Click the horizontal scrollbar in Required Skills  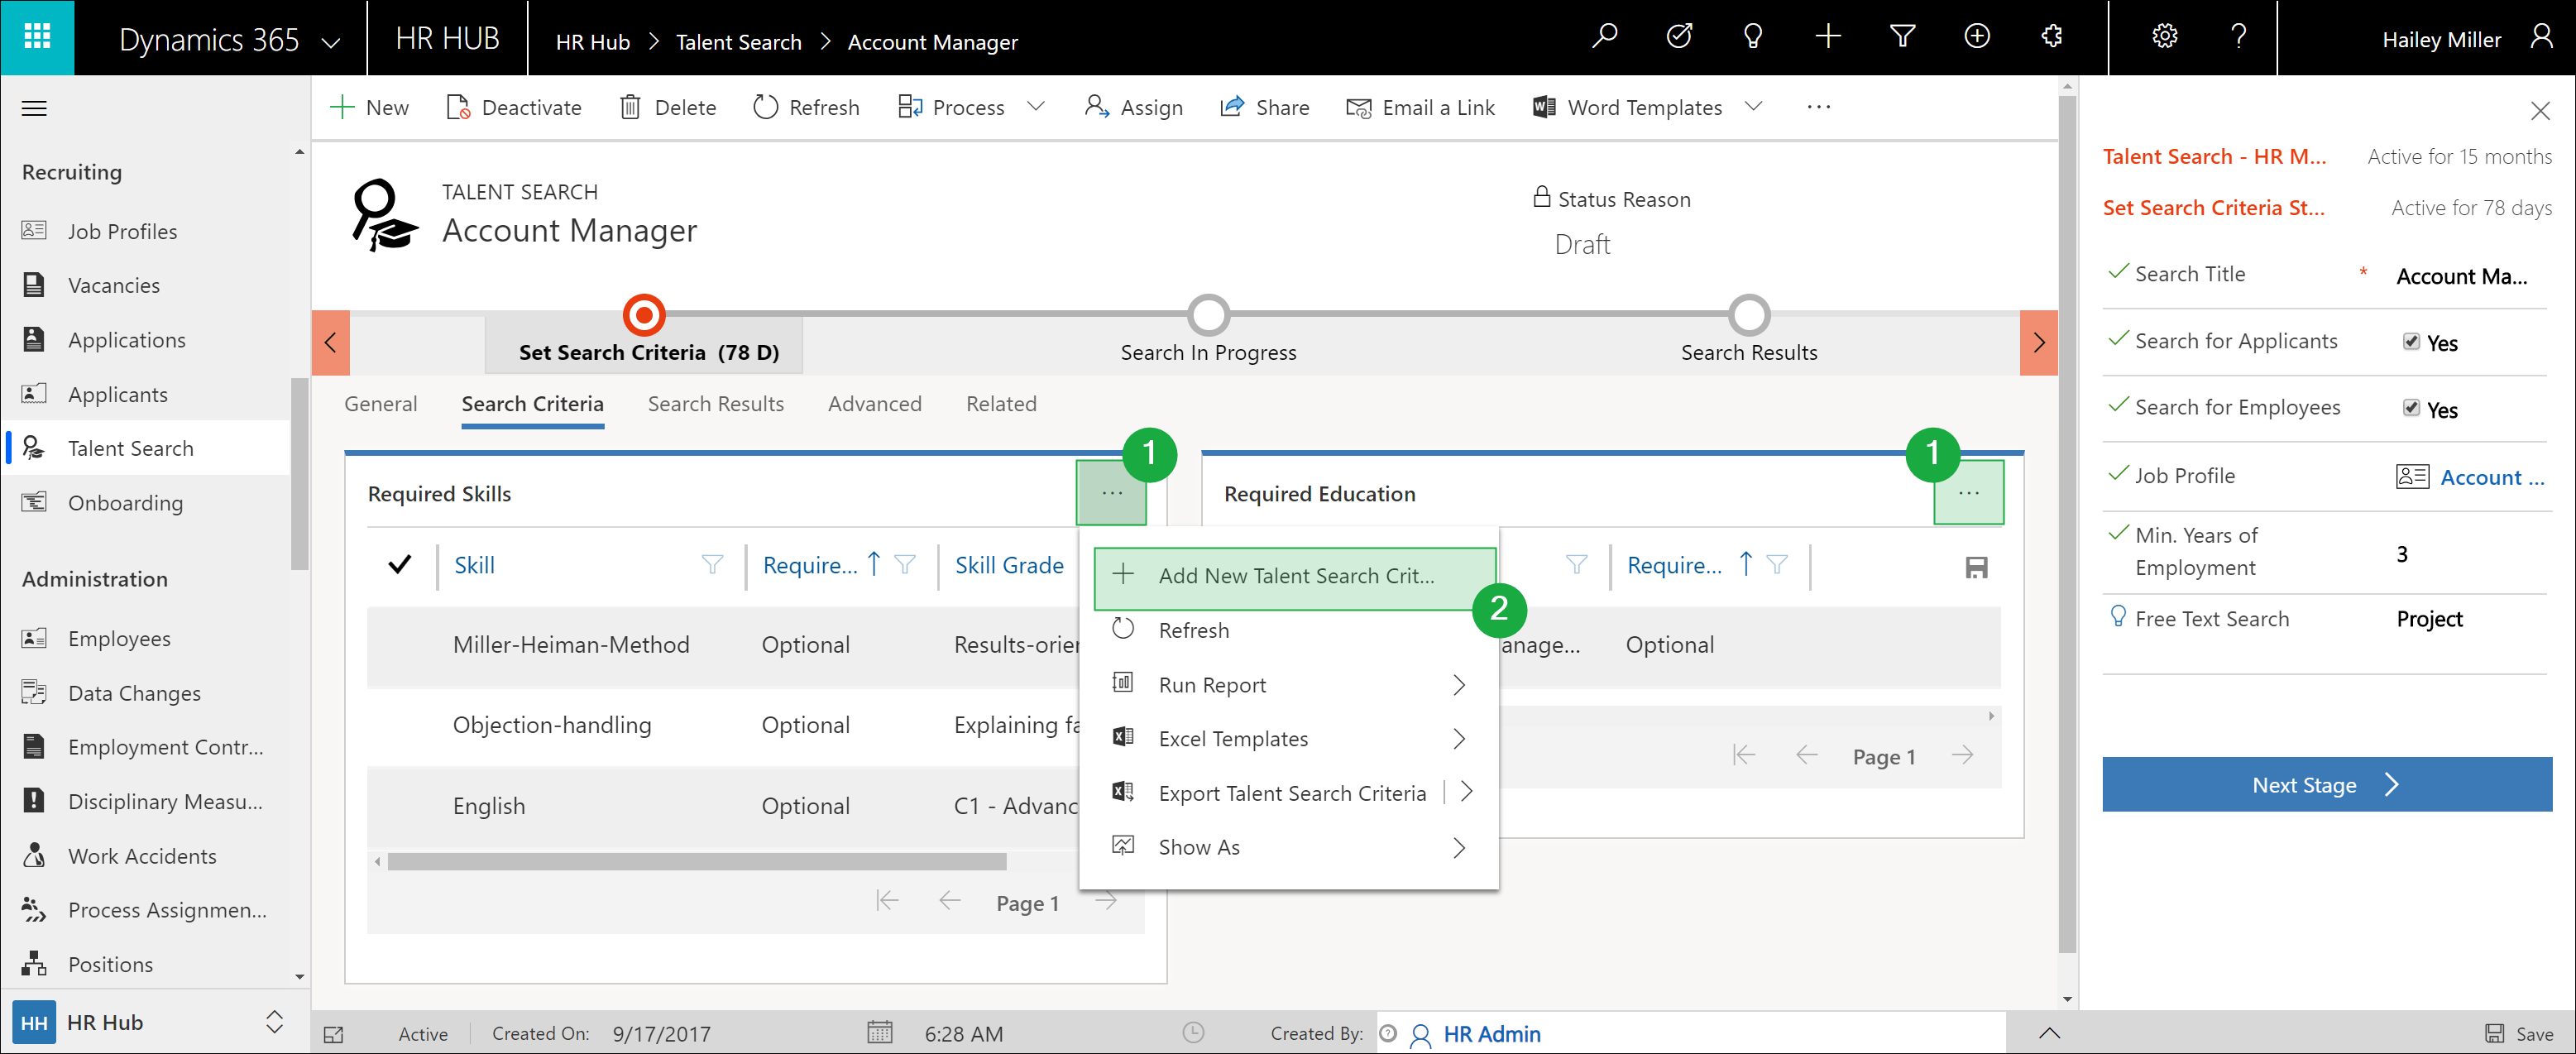click(x=697, y=861)
